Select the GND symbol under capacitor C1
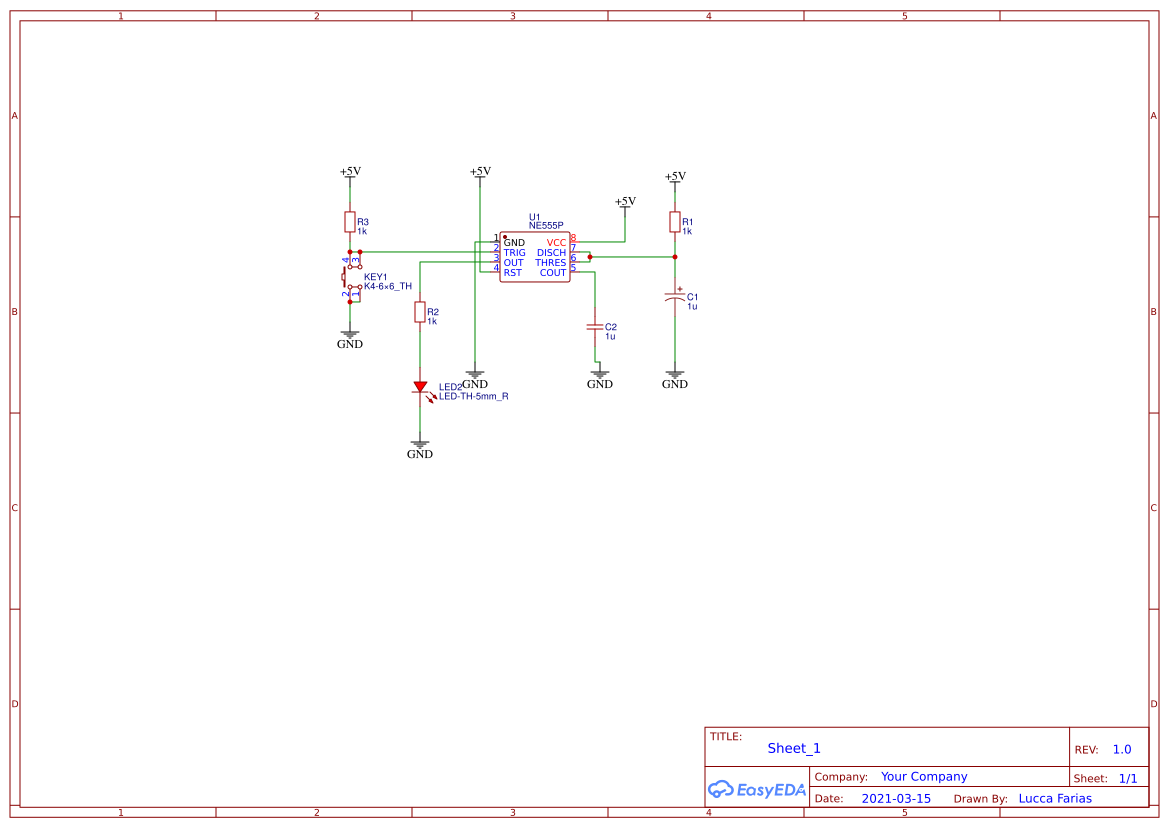The height and width of the screenshot is (828, 1169). [675, 378]
